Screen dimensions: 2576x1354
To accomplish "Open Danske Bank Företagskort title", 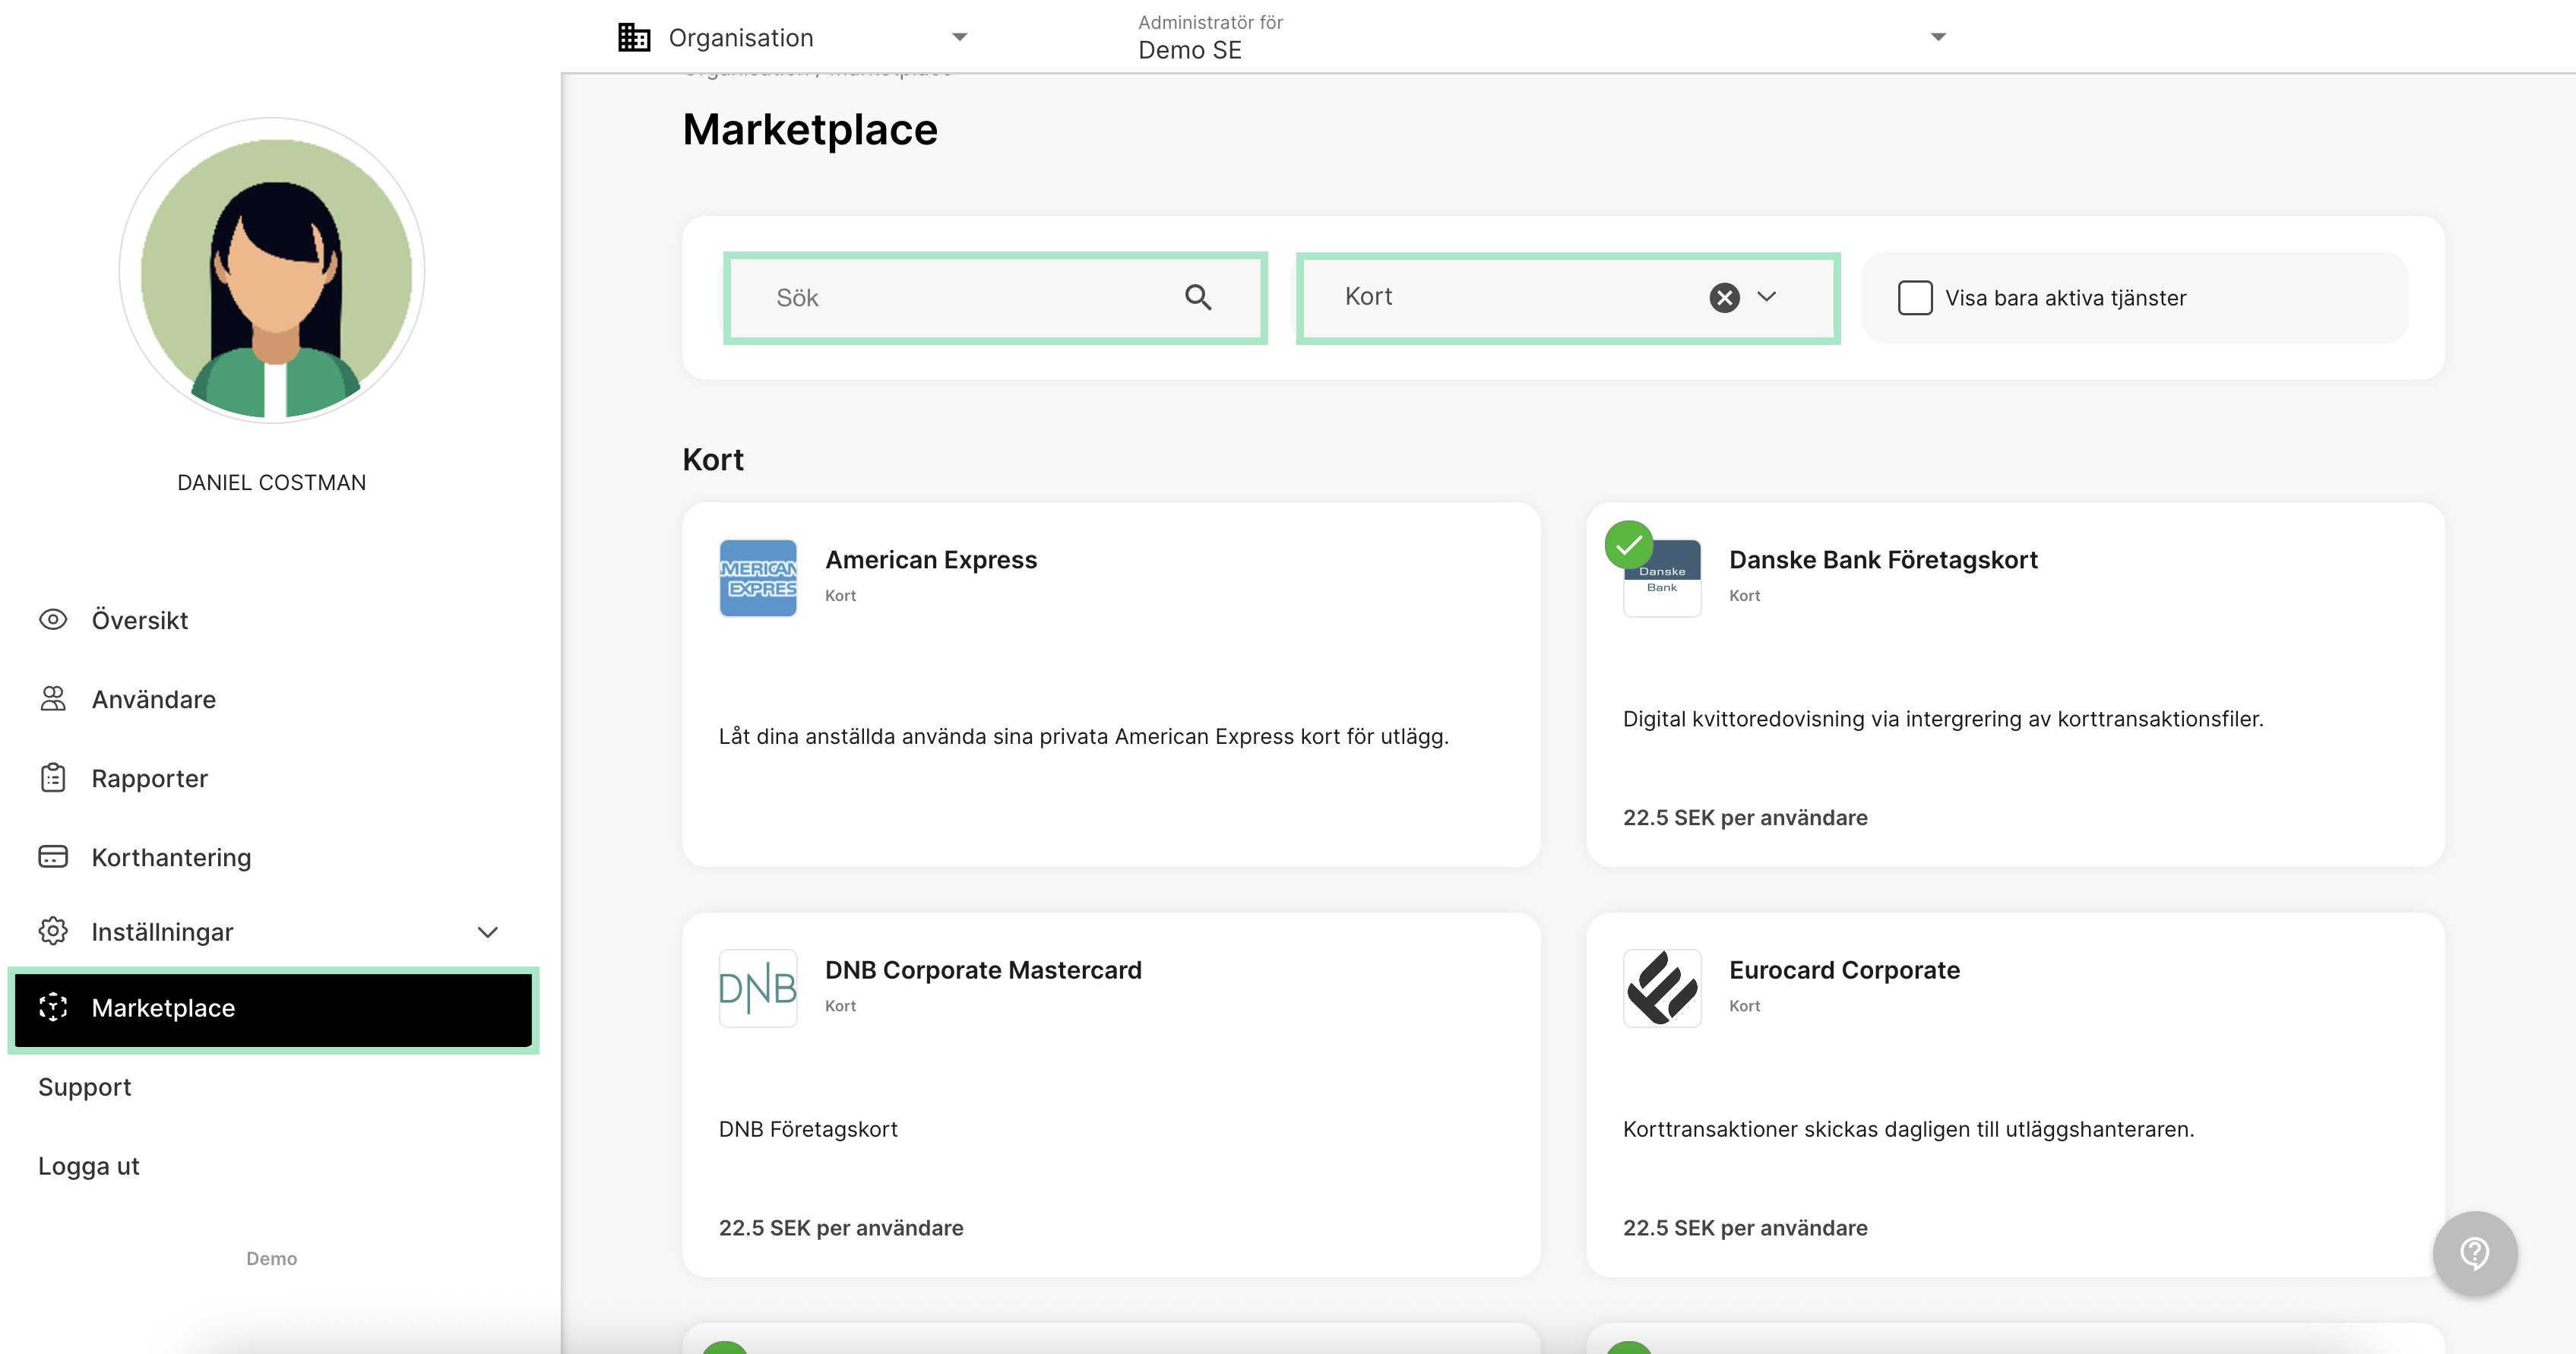I will 1883,560.
